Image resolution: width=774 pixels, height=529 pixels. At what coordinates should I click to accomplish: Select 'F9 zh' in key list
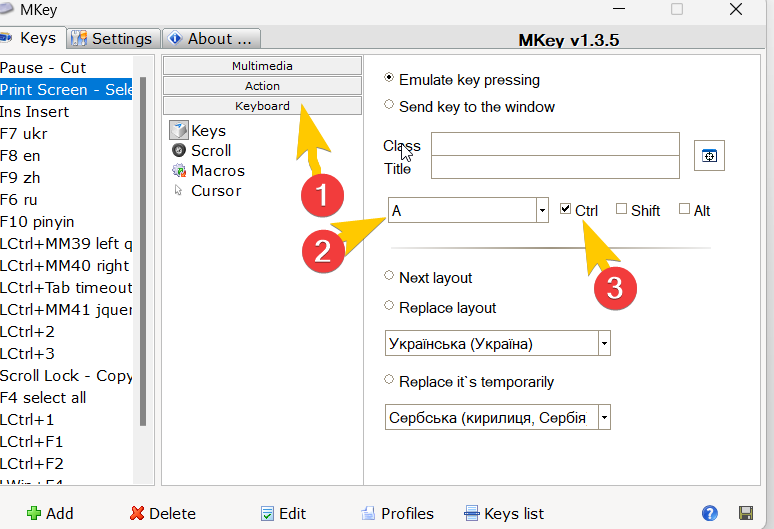tap(66, 177)
